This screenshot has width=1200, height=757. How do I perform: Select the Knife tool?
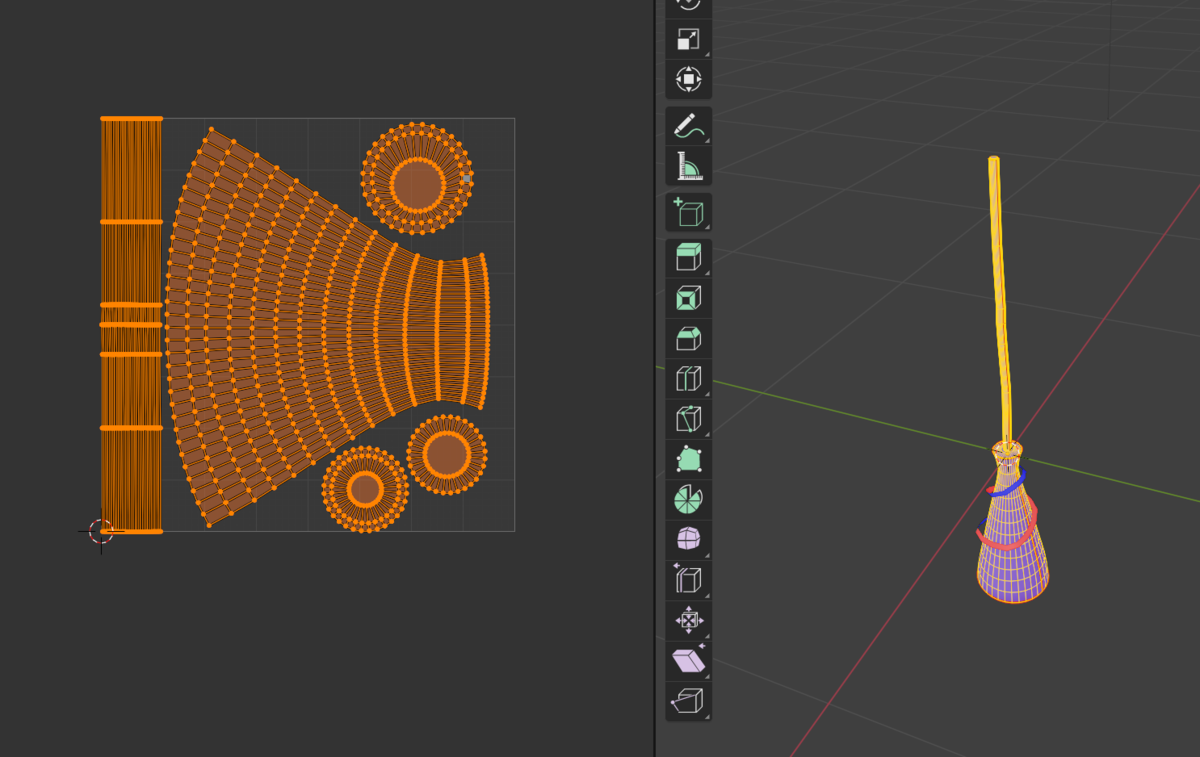tap(686, 419)
